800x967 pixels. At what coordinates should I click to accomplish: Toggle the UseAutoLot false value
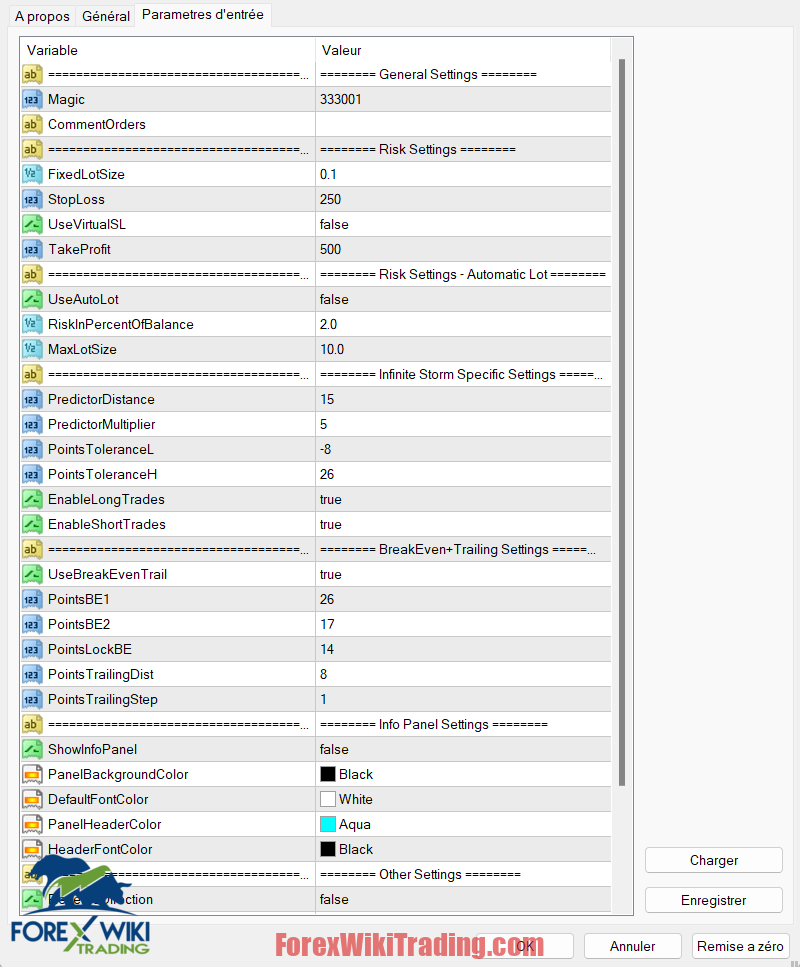[463, 299]
